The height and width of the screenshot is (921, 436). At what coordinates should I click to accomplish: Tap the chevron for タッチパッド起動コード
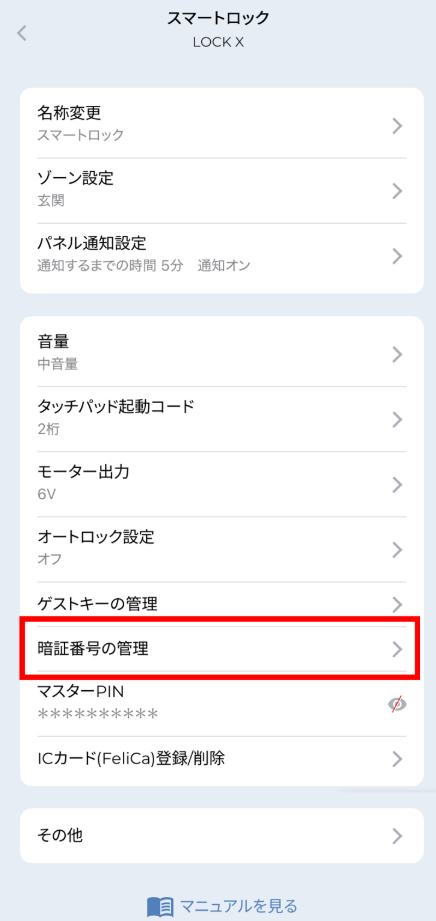click(x=397, y=419)
